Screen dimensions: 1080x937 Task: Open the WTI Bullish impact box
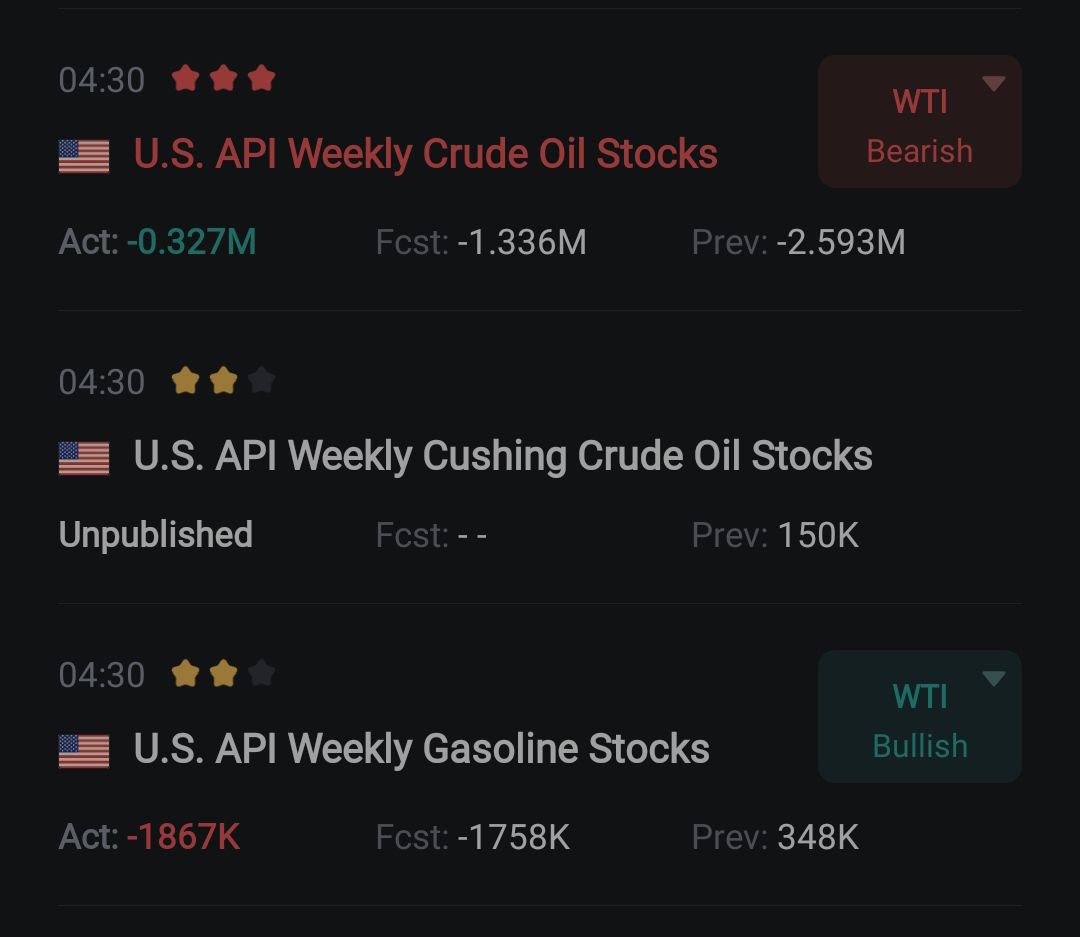(920, 717)
